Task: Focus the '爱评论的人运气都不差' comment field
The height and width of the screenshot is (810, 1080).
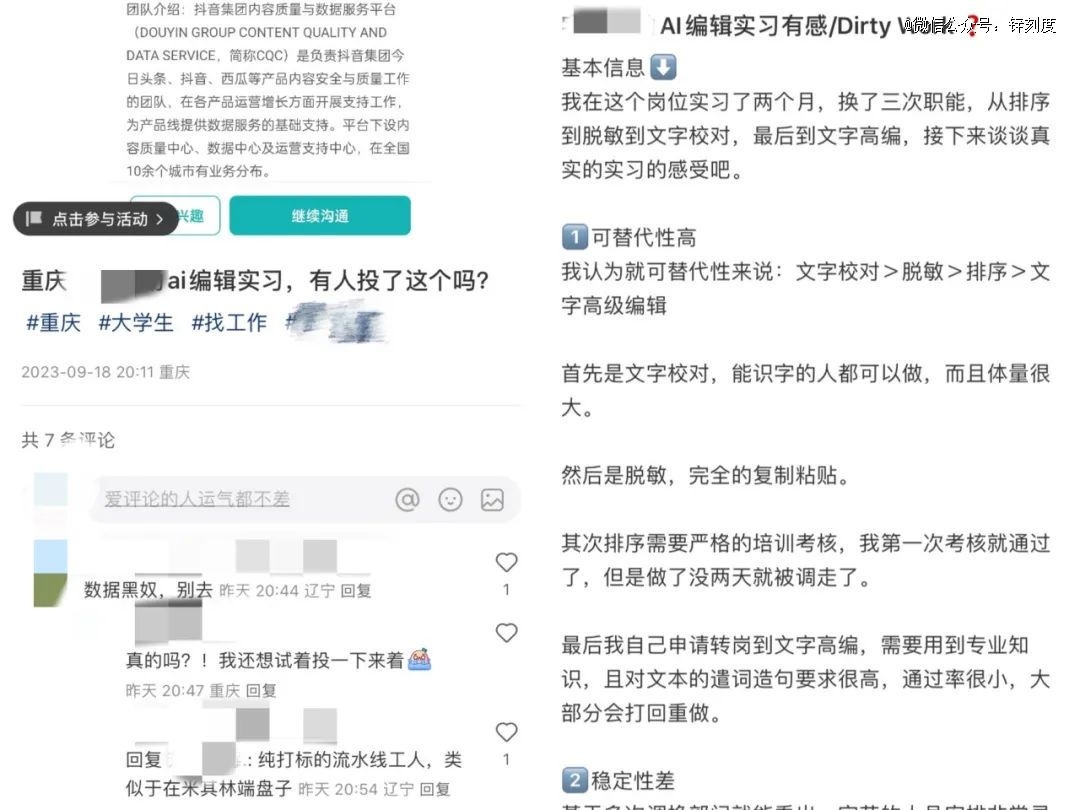Action: 241,499
